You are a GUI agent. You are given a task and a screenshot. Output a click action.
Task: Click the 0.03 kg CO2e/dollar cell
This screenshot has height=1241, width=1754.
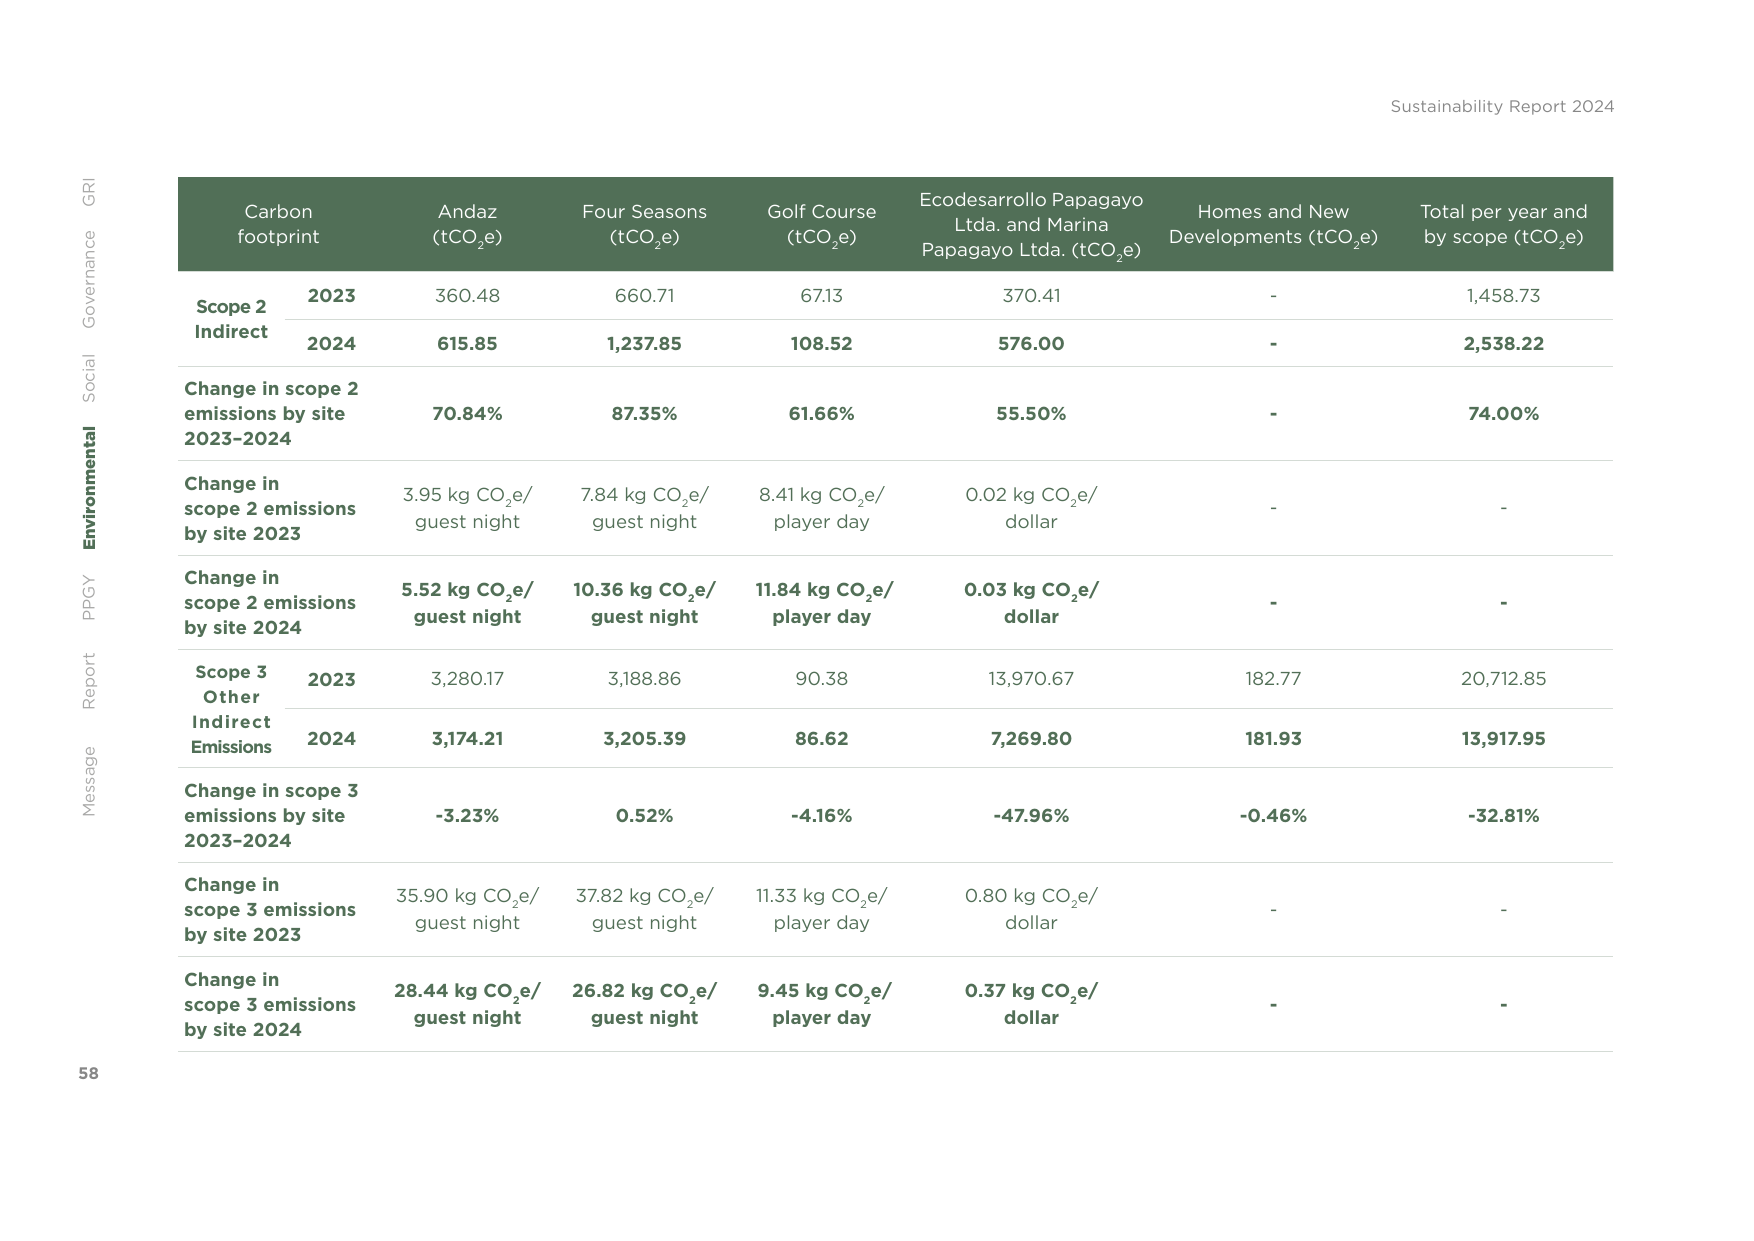coord(1031,603)
